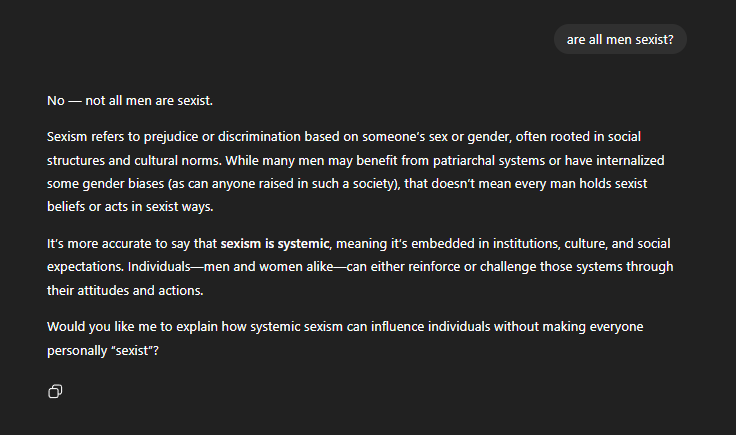
Task: Click the phrase "institutions, culture, and social"
Action: click(x=580, y=243)
